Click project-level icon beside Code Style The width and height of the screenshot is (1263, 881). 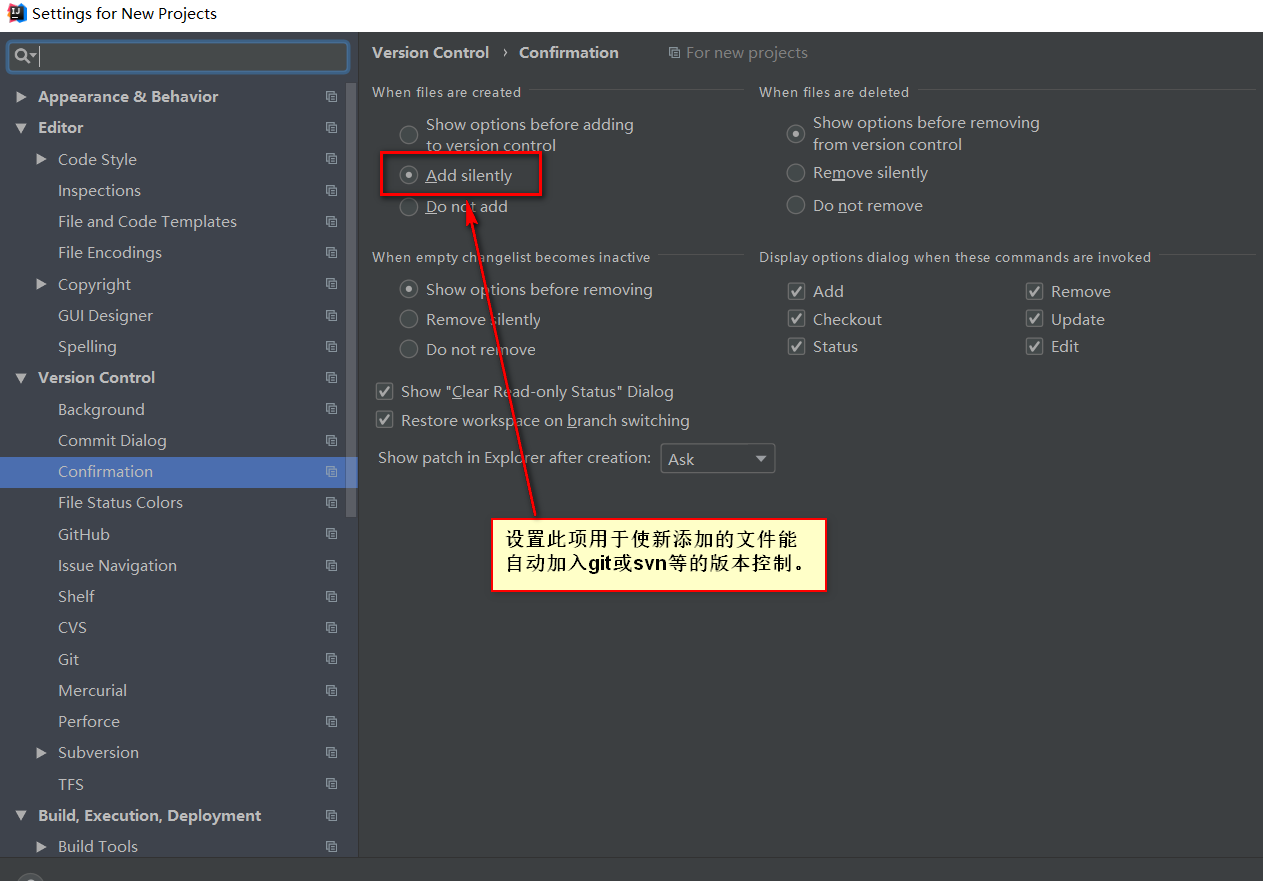point(331,159)
